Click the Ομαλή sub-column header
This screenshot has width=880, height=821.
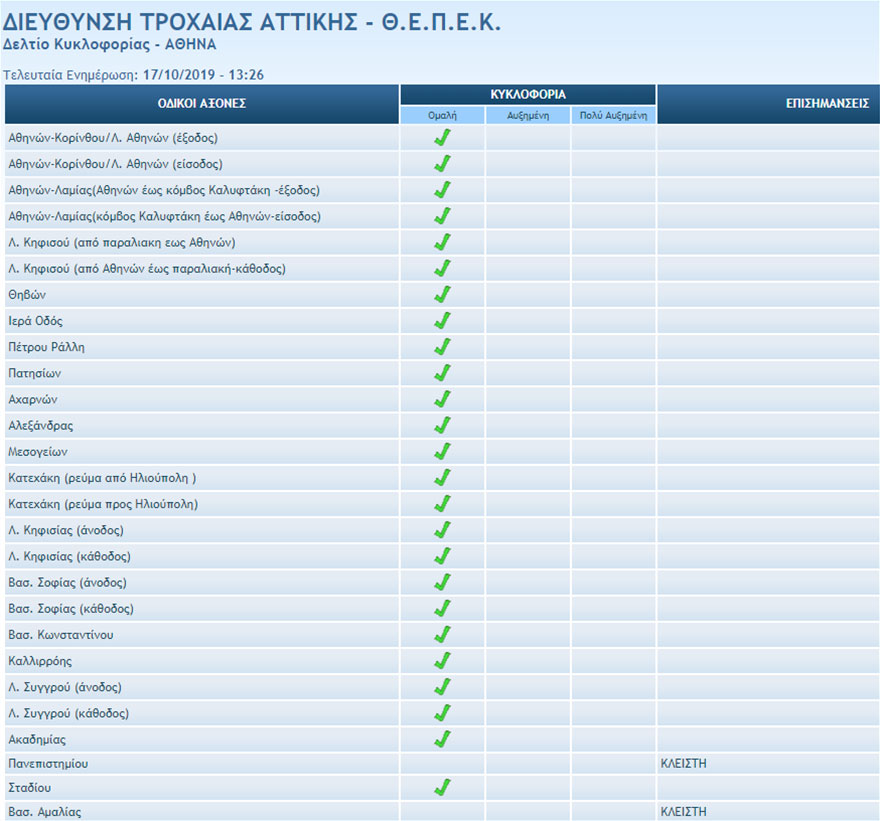click(x=442, y=116)
